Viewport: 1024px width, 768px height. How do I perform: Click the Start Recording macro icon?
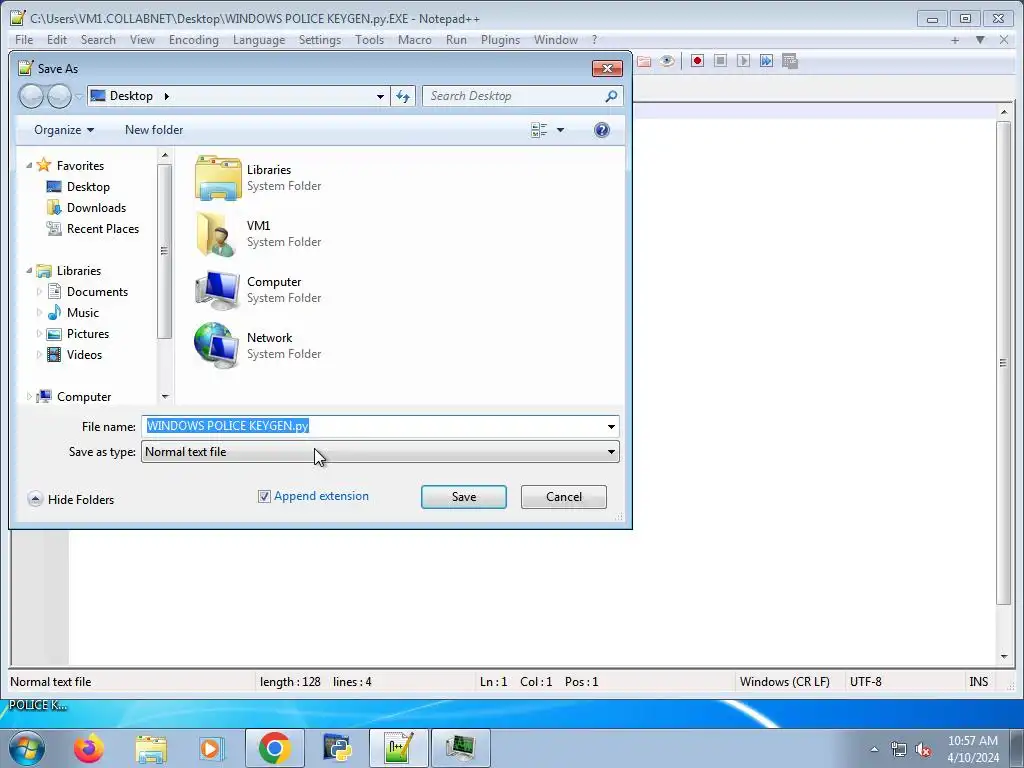(x=697, y=61)
